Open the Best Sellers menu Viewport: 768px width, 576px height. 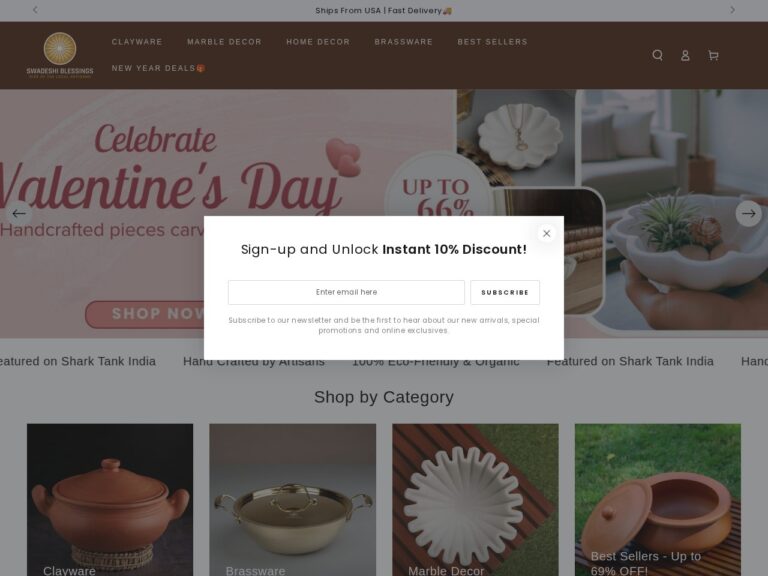pyautogui.click(x=492, y=42)
